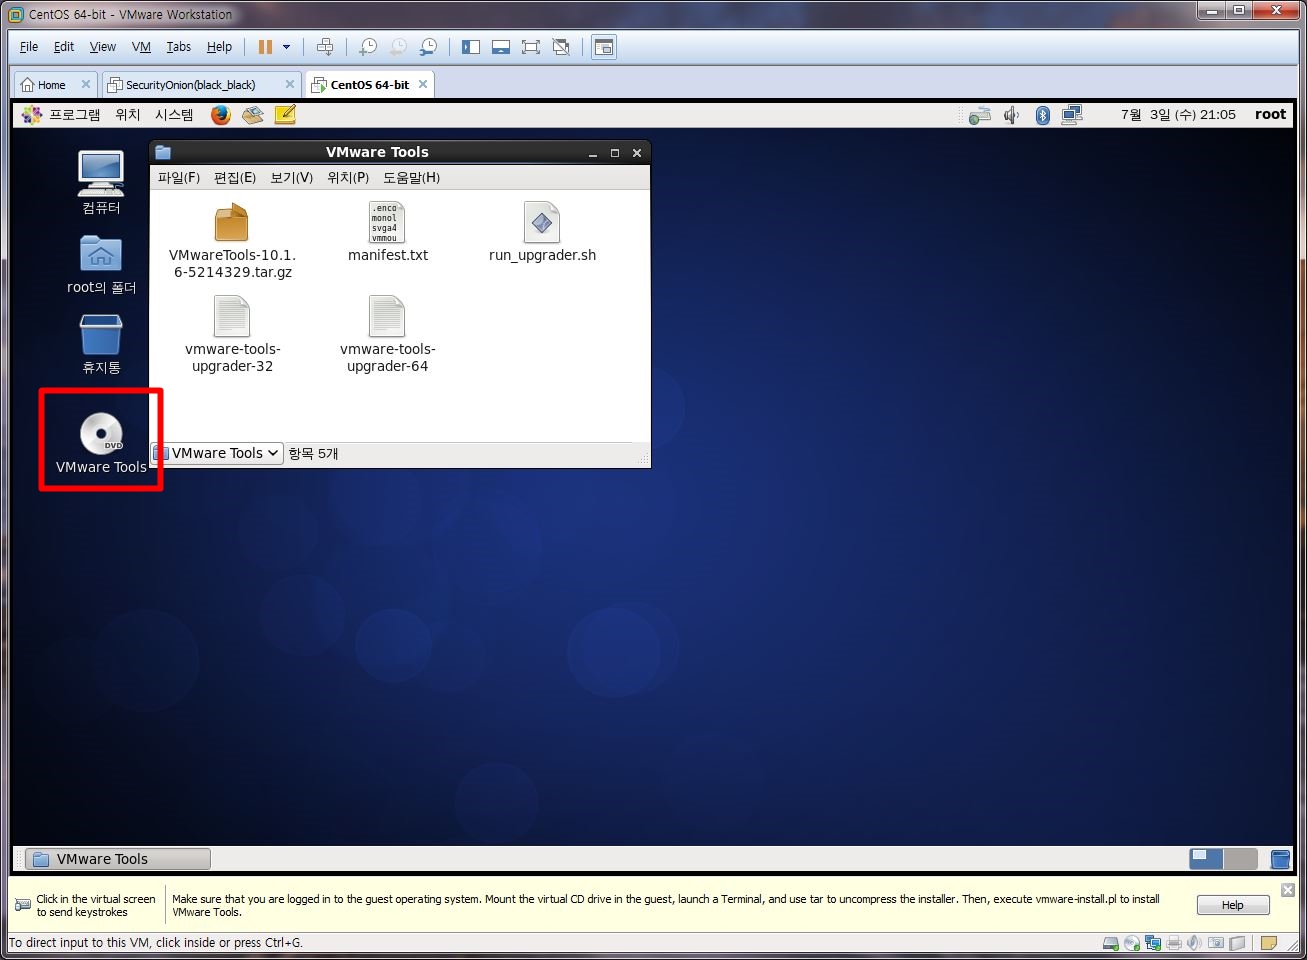Open the notes applet in panel
The height and width of the screenshot is (960, 1307).
coord(285,115)
